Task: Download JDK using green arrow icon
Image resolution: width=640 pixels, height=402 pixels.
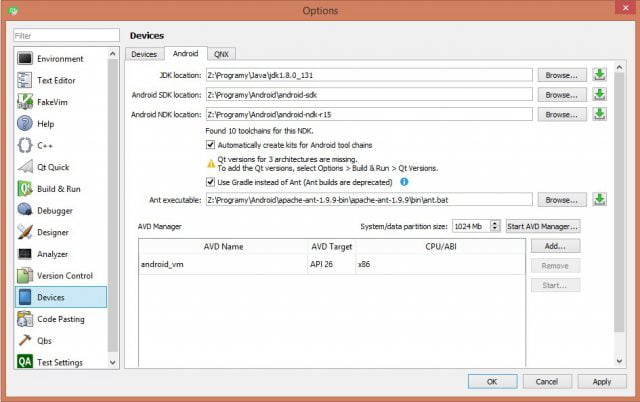Action: 599,75
